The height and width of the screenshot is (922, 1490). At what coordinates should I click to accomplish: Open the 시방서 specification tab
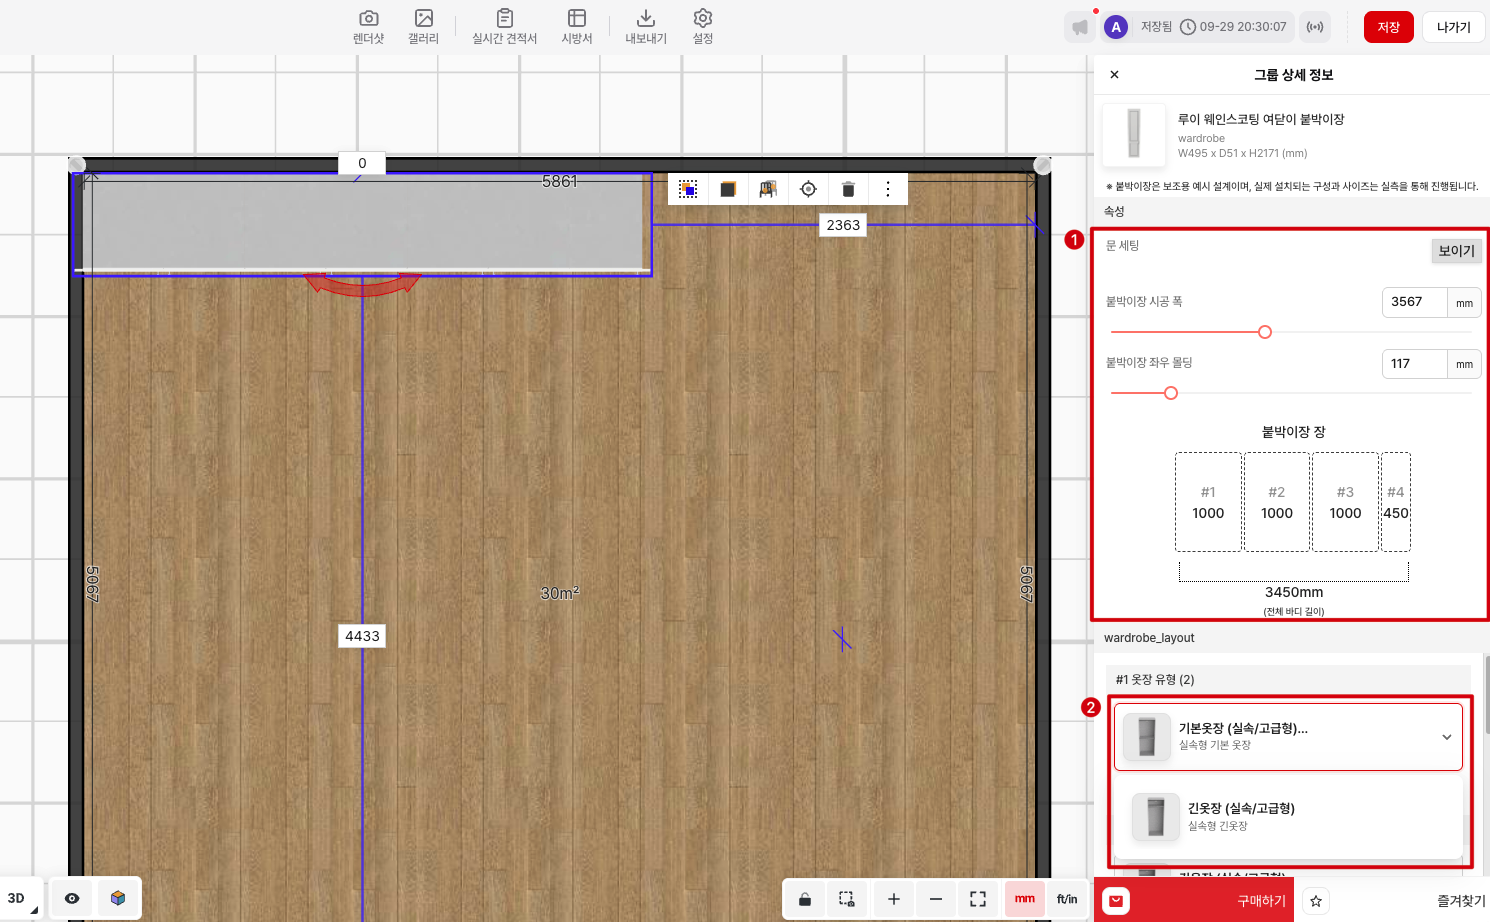pyautogui.click(x=577, y=26)
